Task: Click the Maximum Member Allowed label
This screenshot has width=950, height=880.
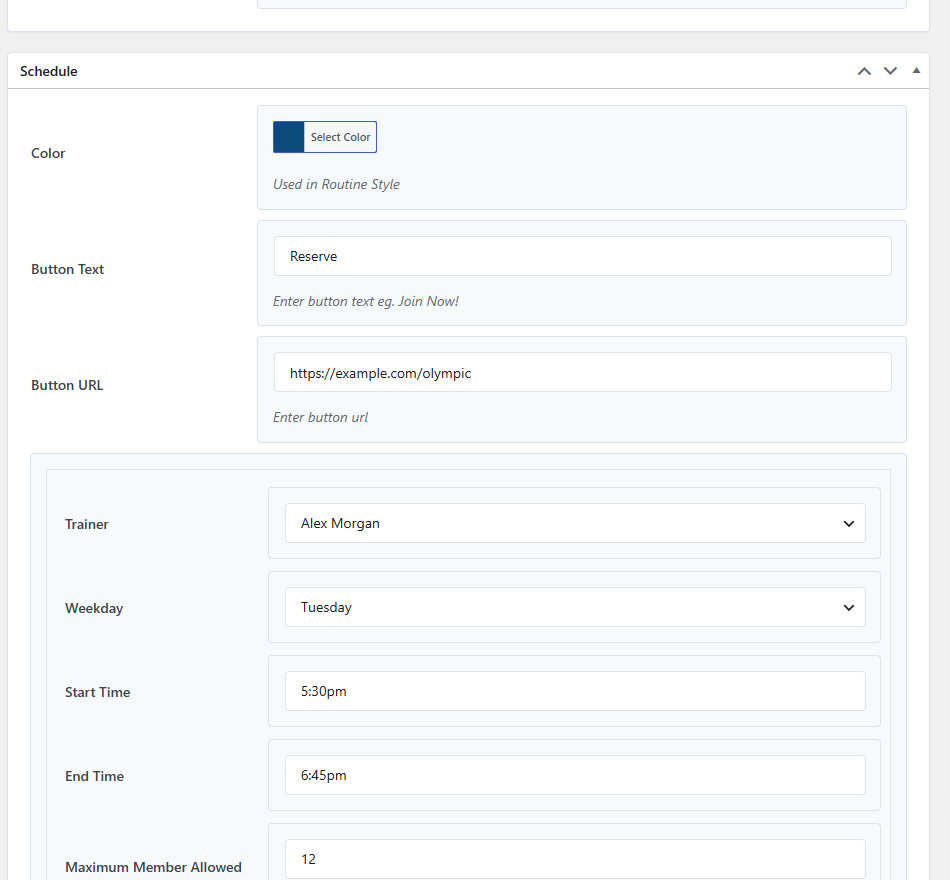Action: click(x=153, y=867)
